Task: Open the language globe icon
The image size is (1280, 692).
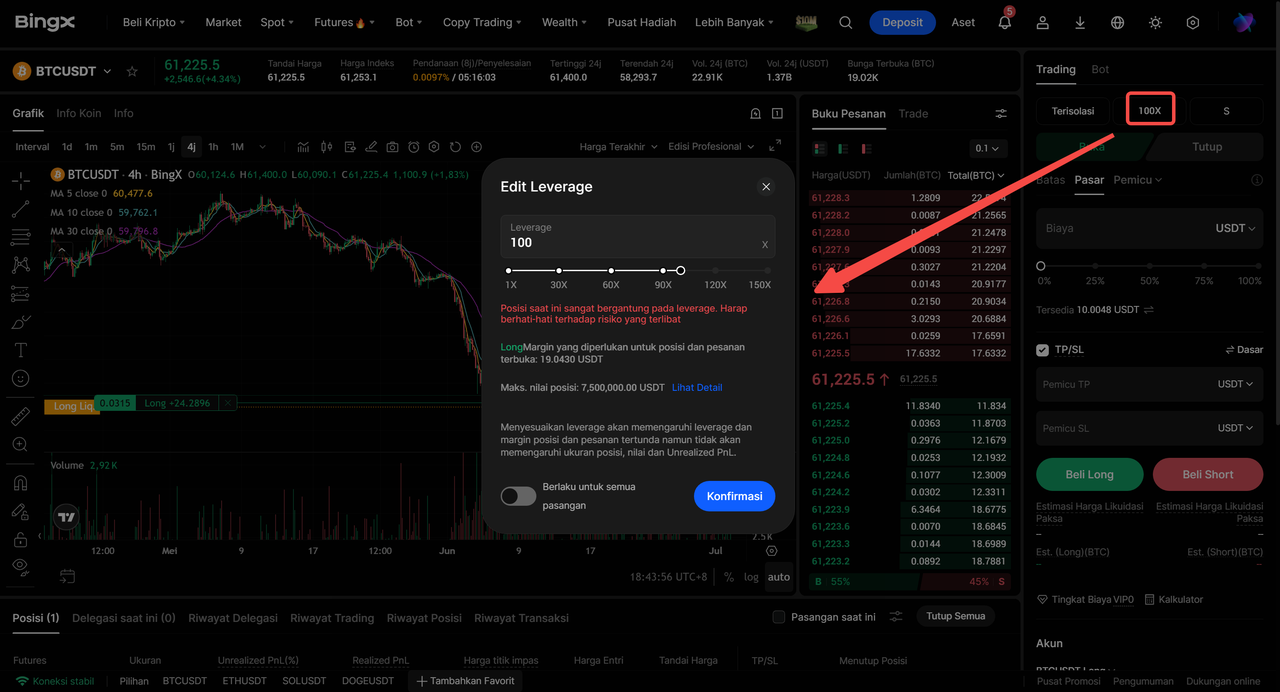Action: [x=1118, y=22]
